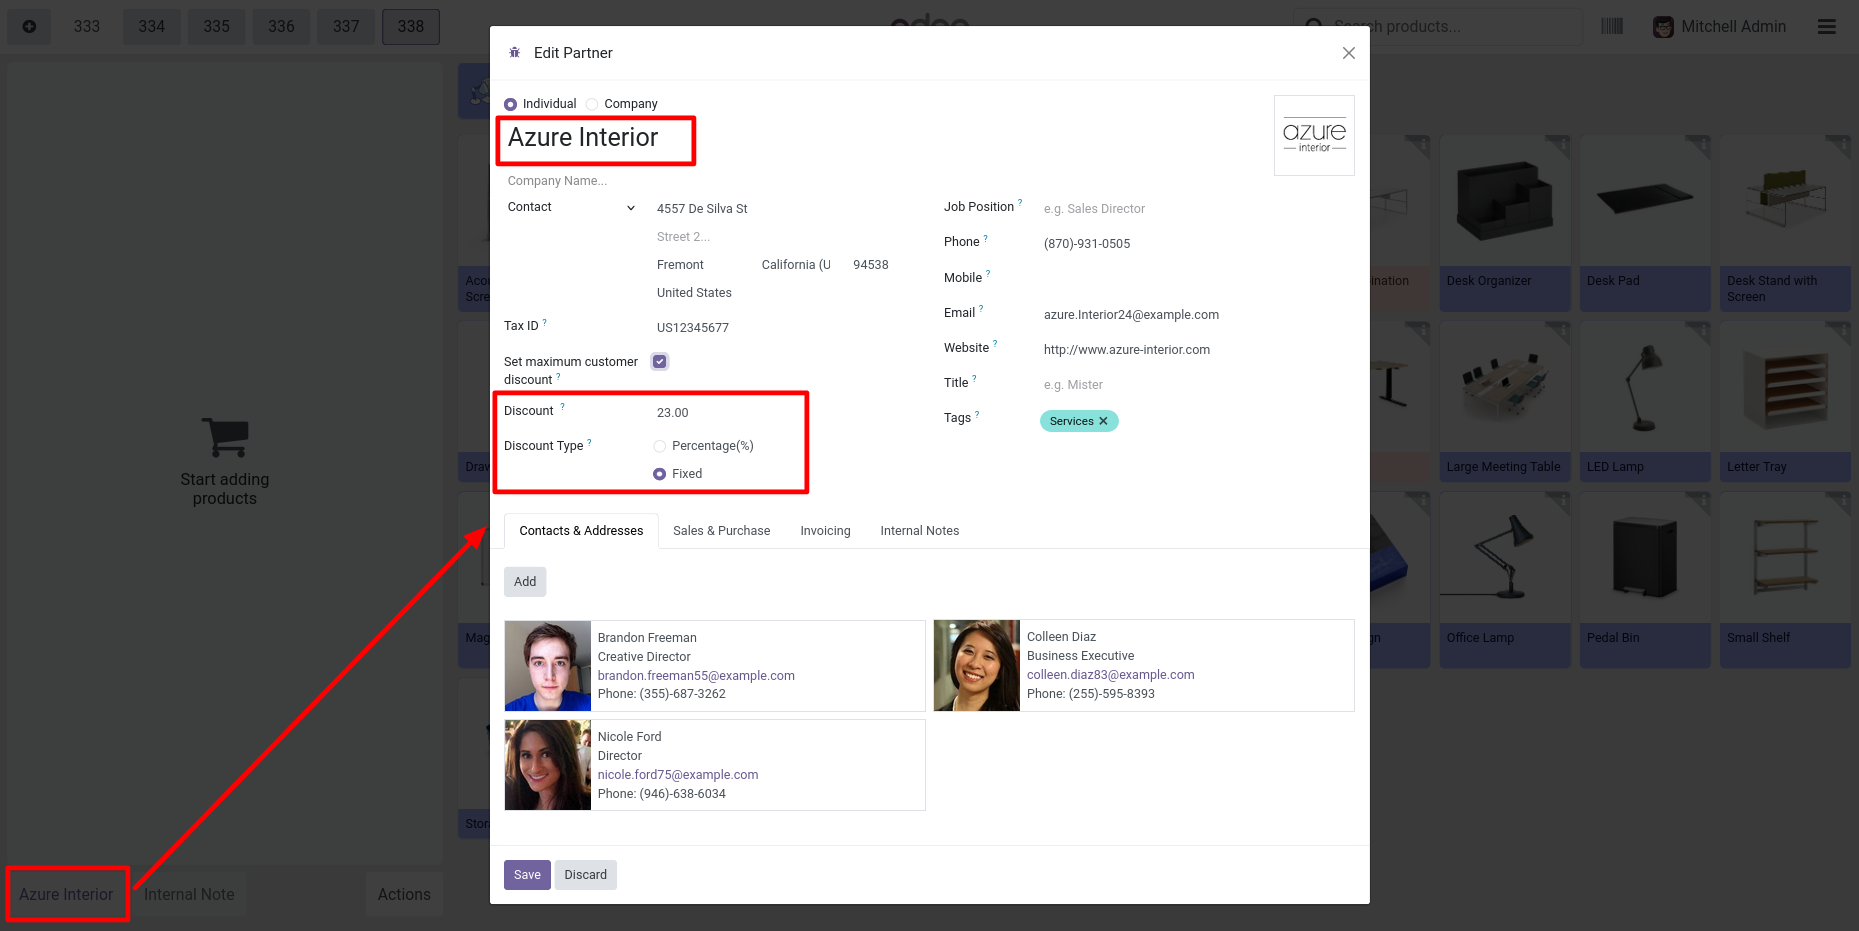Click the Tax ID help tooltip icon
Image resolution: width=1859 pixels, height=931 pixels.
click(545, 322)
